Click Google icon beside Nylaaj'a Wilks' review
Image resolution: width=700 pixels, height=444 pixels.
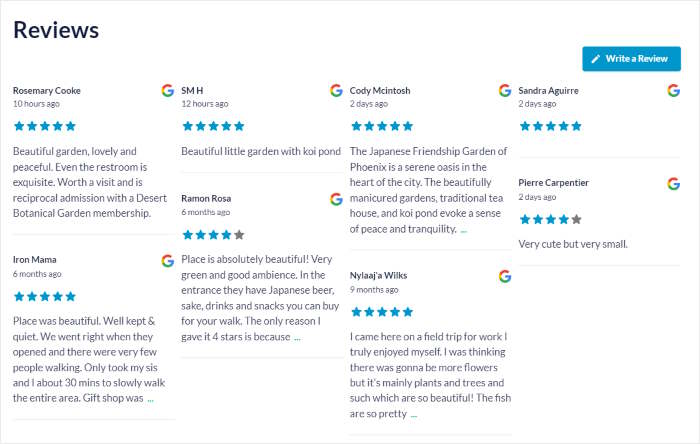click(505, 276)
